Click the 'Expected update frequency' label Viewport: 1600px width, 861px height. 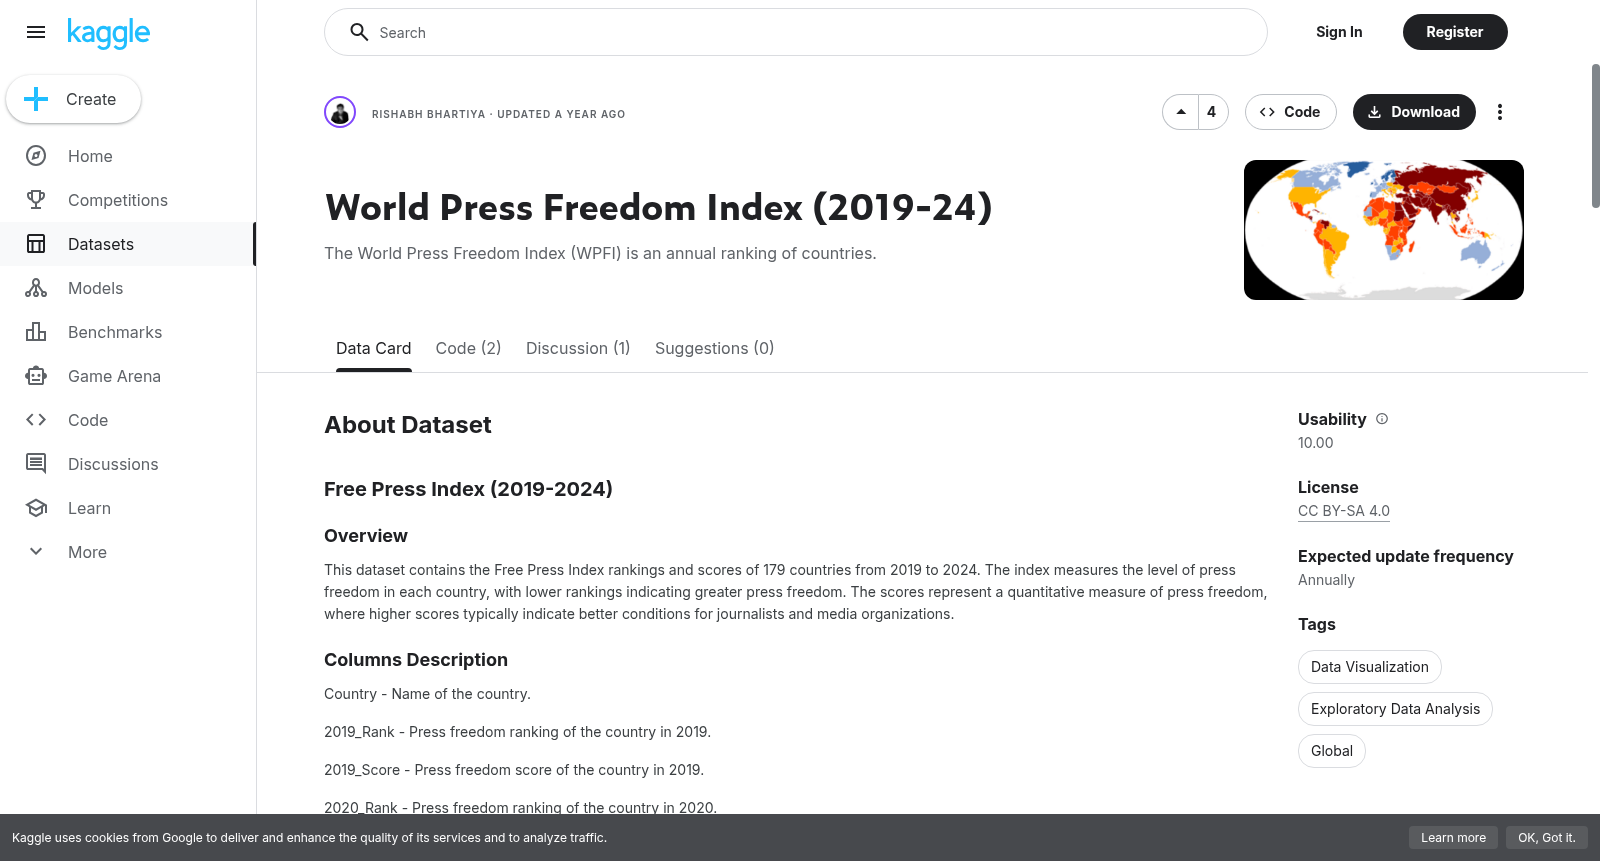coord(1405,556)
